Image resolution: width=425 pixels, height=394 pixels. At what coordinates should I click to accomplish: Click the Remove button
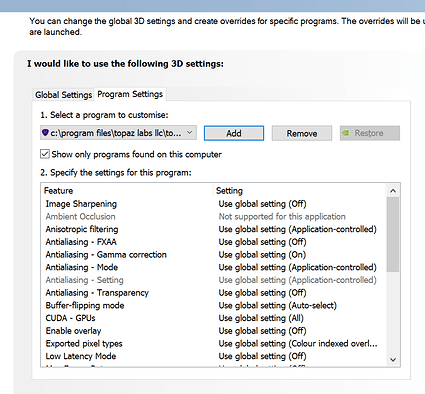[302, 133]
